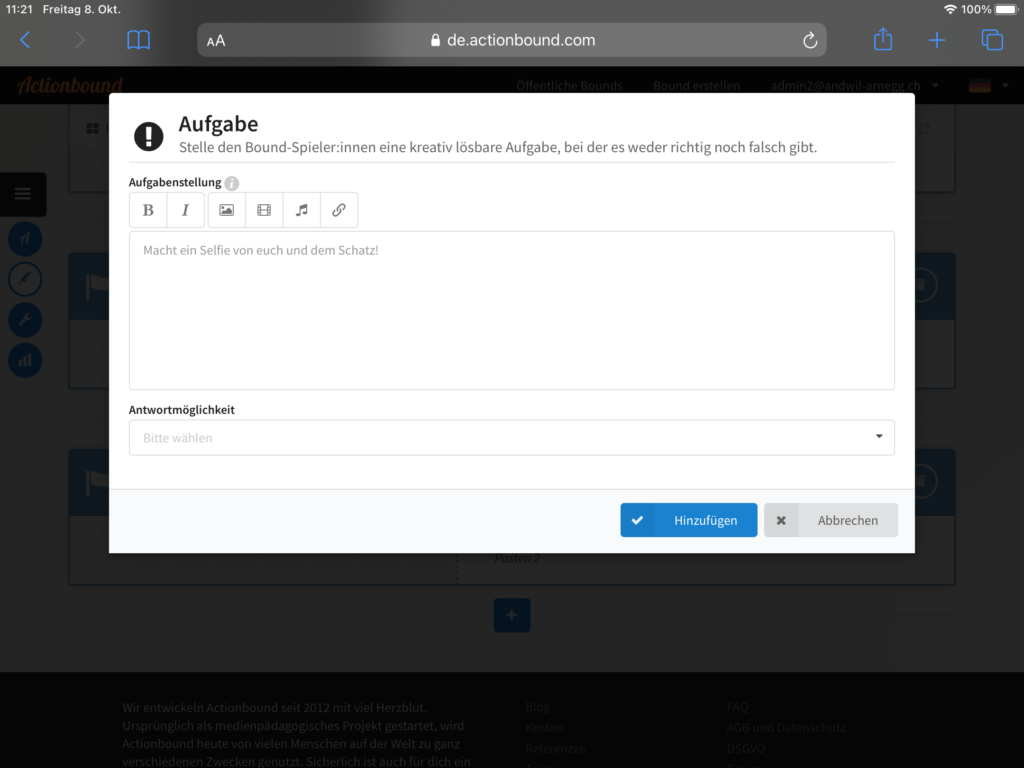1024x768 pixels.
Task: Open the Safari share sheet
Action: coord(882,40)
